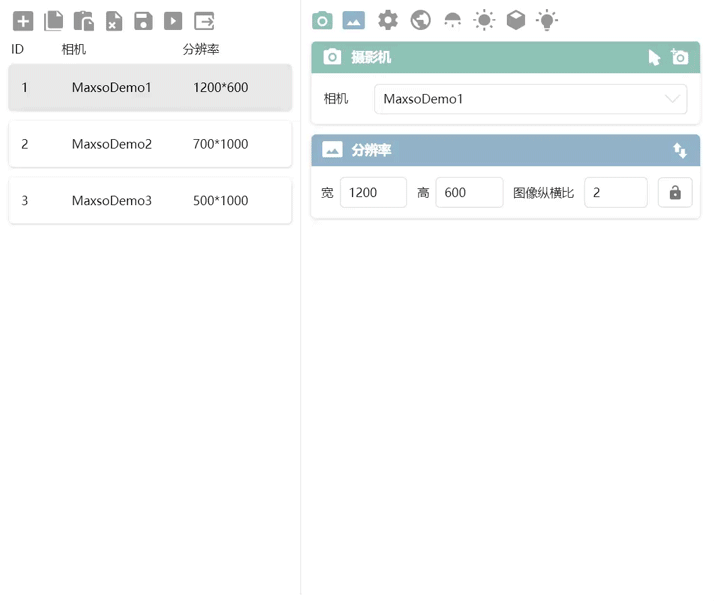Click the paste clipboard icon

tap(84, 21)
